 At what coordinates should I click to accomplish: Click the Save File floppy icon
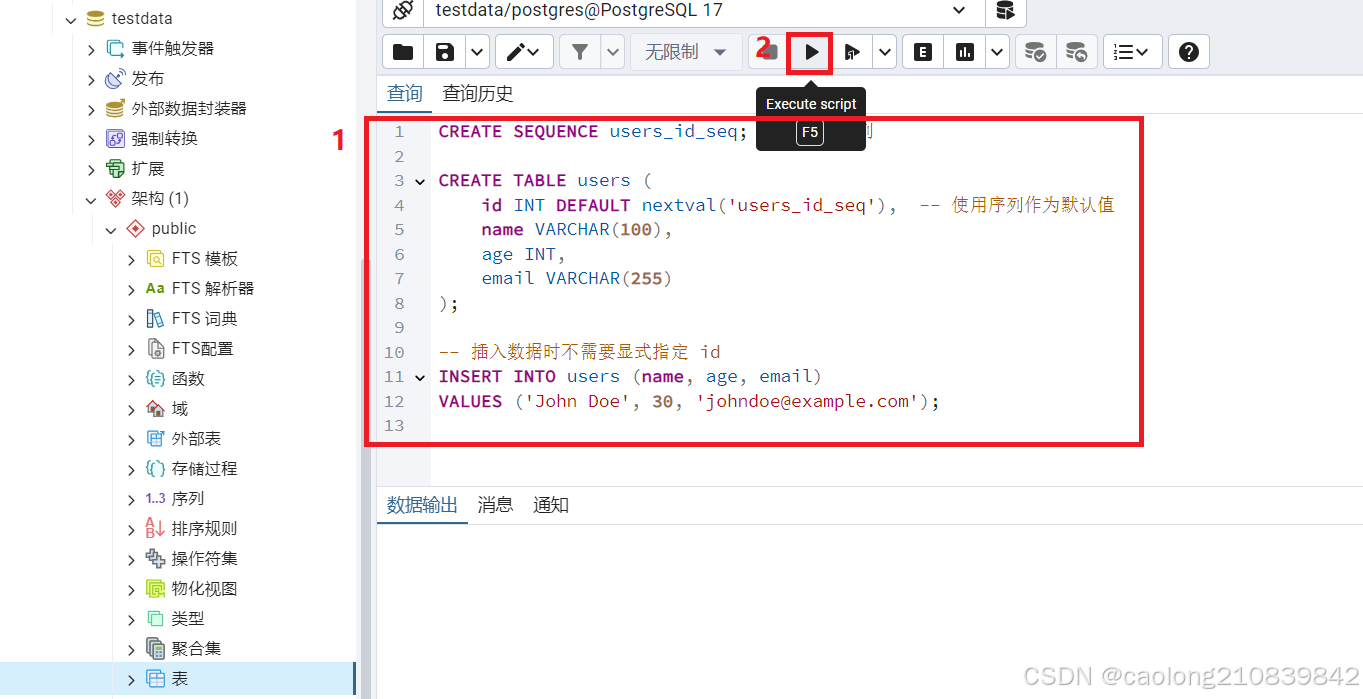pos(445,52)
